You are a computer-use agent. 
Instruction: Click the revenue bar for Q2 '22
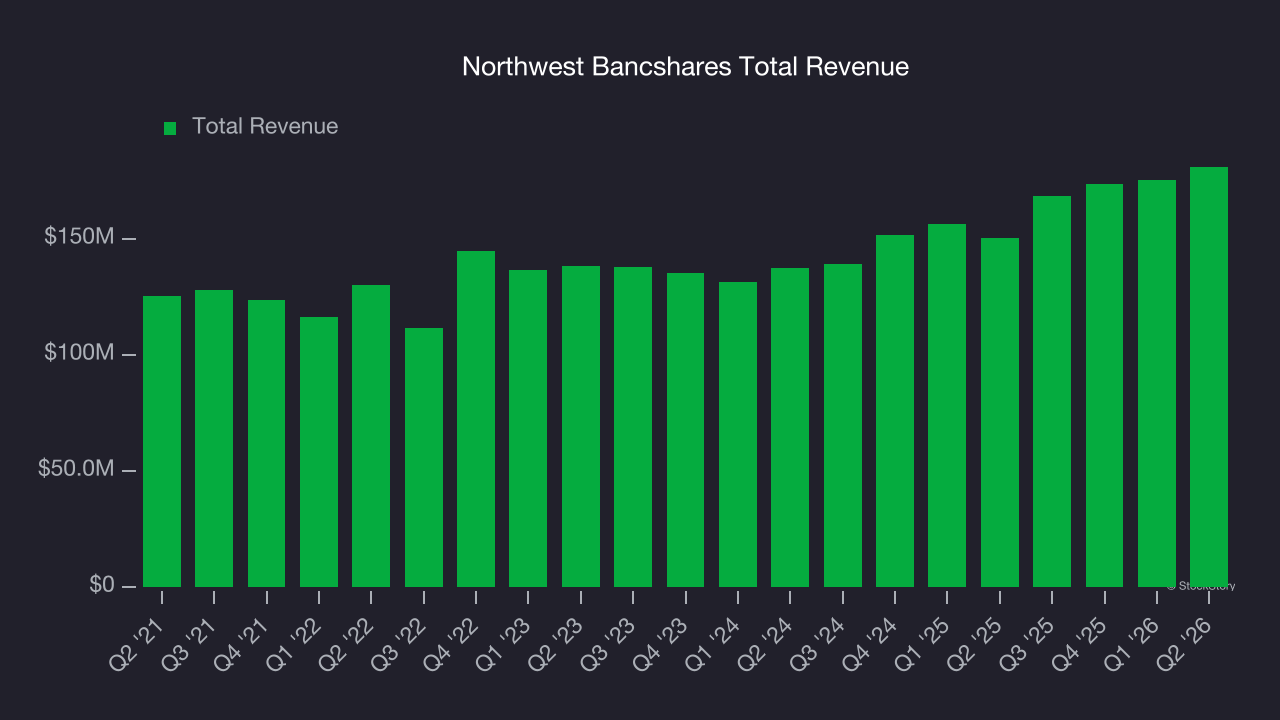tap(371, 436)
